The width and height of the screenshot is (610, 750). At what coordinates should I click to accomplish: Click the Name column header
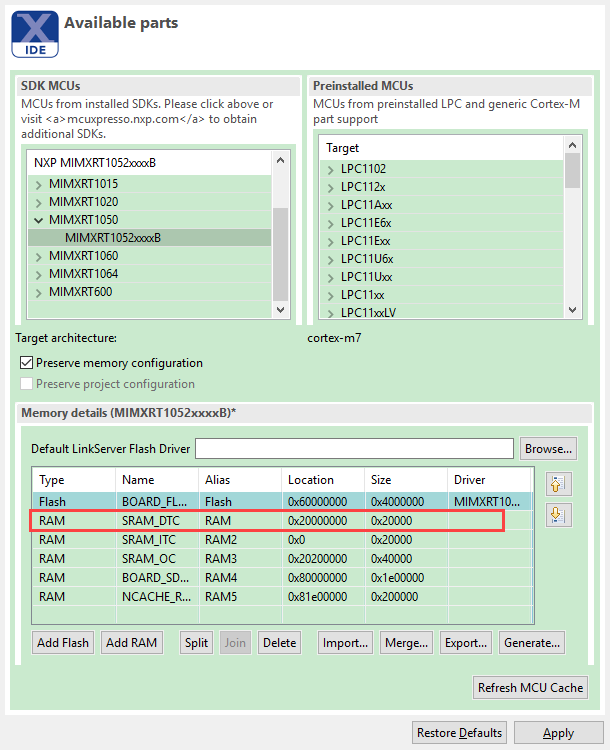157,480
